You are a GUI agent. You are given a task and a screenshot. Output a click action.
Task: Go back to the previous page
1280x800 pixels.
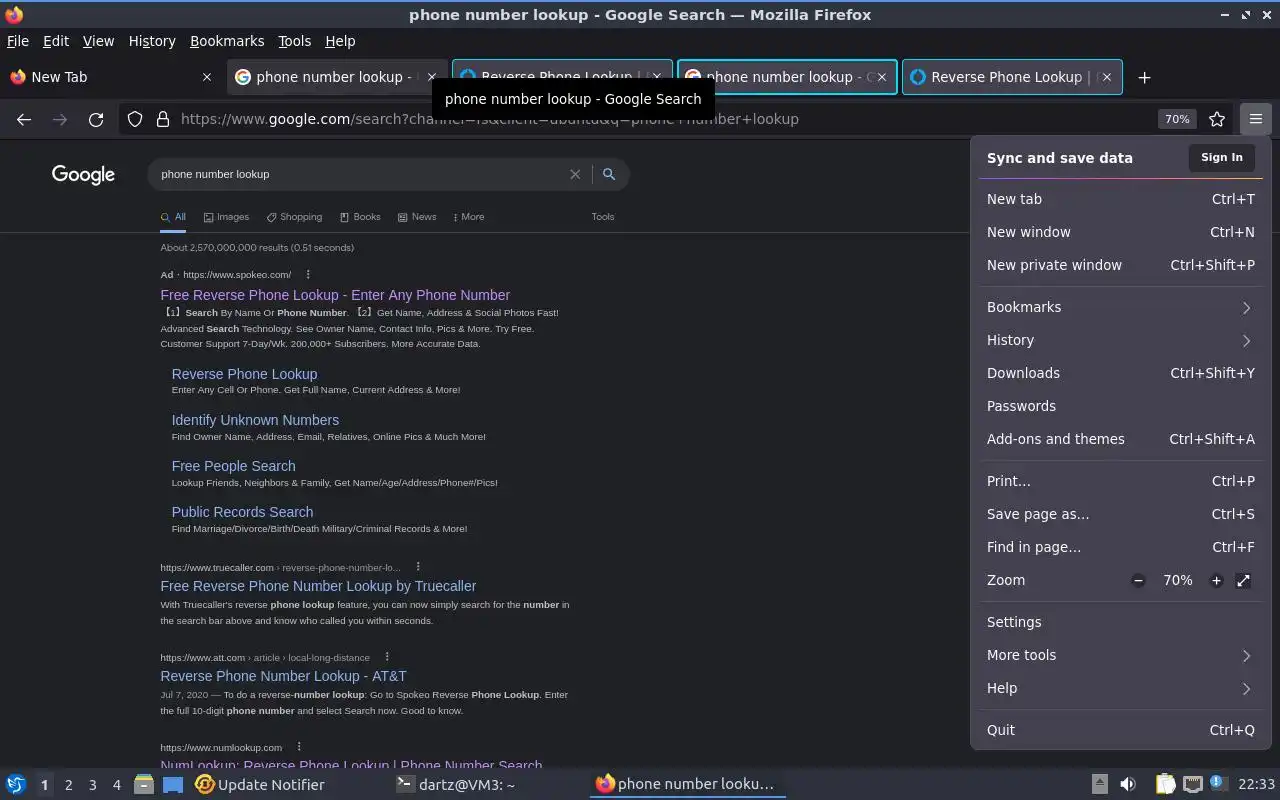pos(24,119)
